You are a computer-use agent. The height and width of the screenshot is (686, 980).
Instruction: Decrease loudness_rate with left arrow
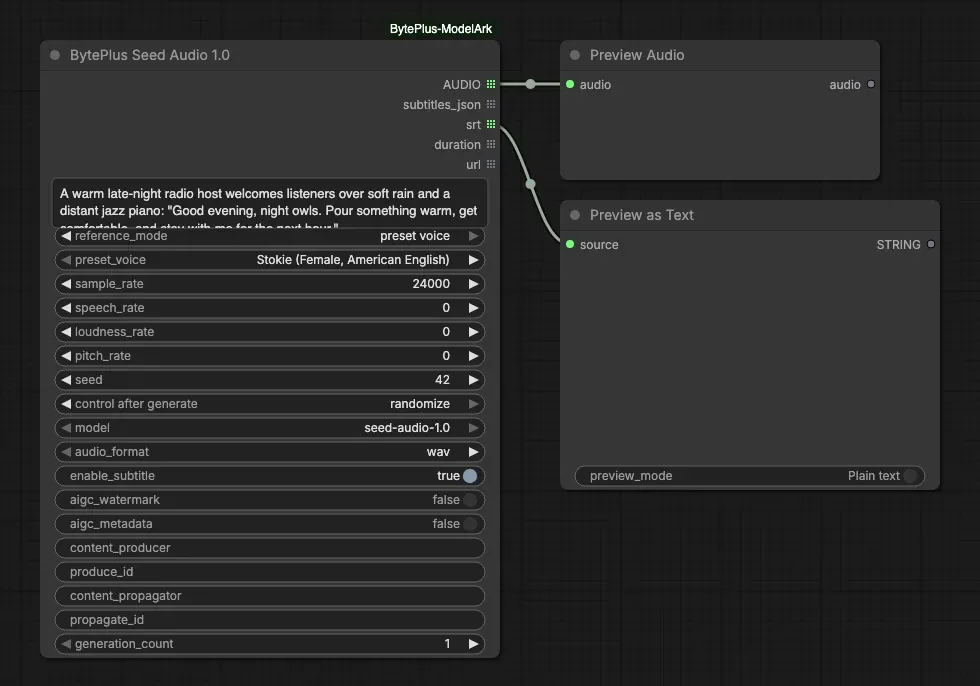pos(66,332)
